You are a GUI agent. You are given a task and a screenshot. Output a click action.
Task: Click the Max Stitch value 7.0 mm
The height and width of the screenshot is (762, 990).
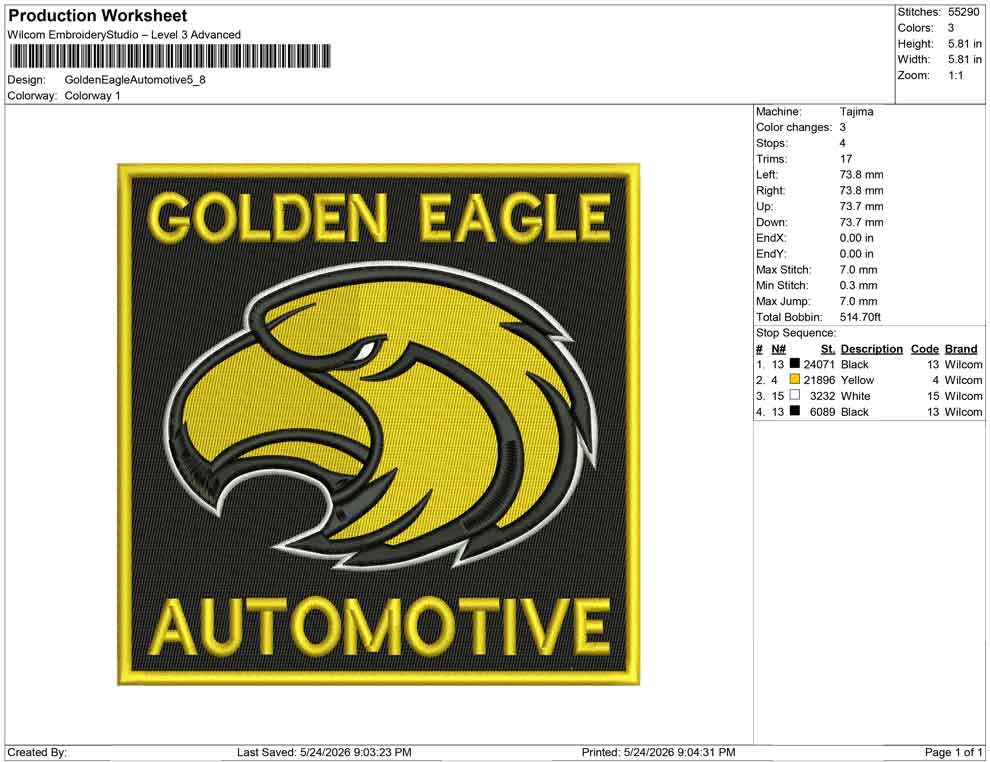point(859,270)
